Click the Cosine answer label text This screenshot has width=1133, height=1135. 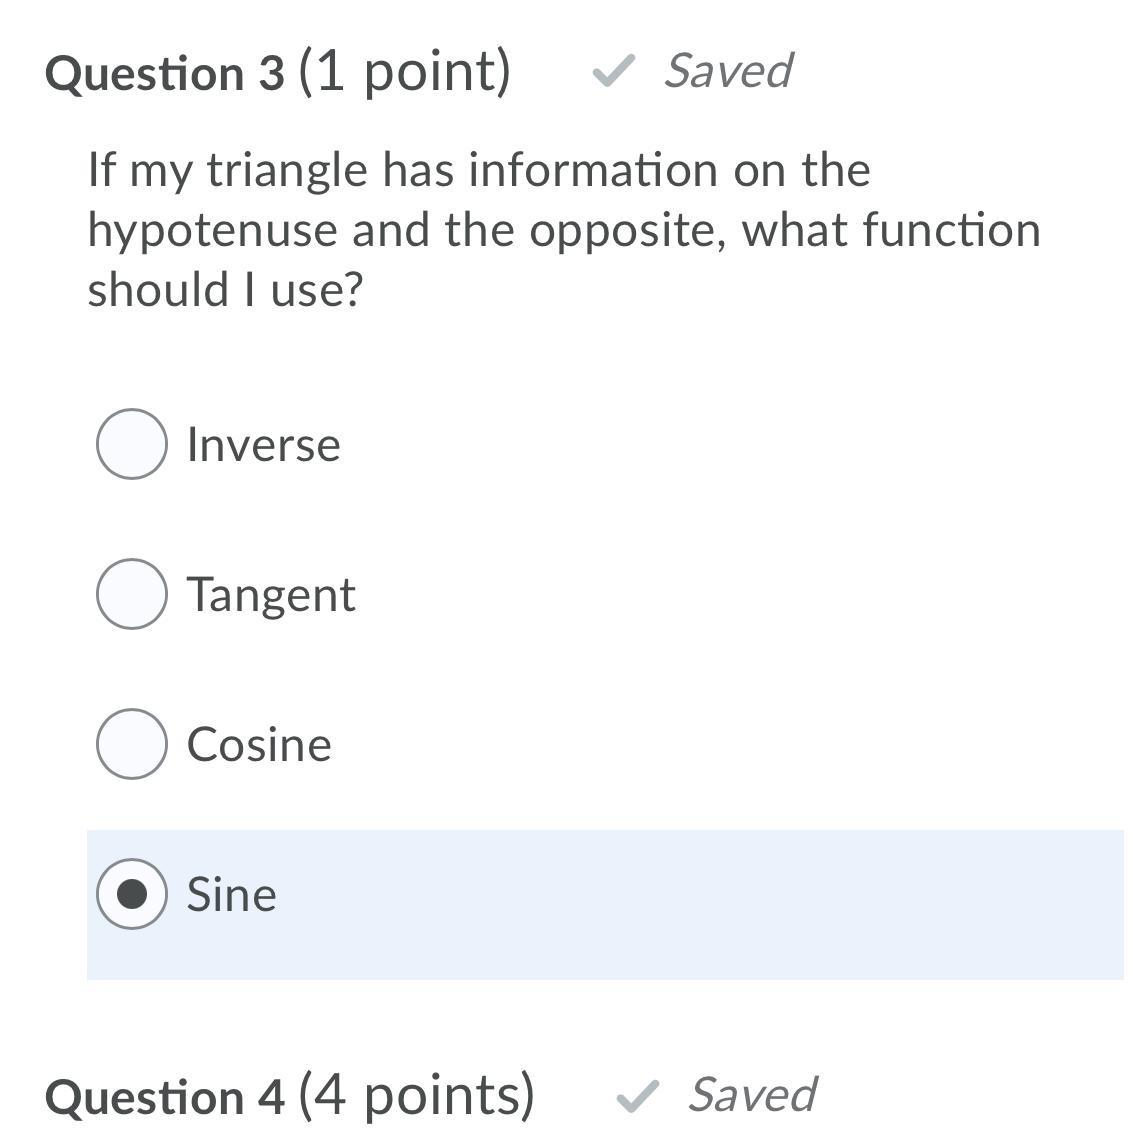259,745
